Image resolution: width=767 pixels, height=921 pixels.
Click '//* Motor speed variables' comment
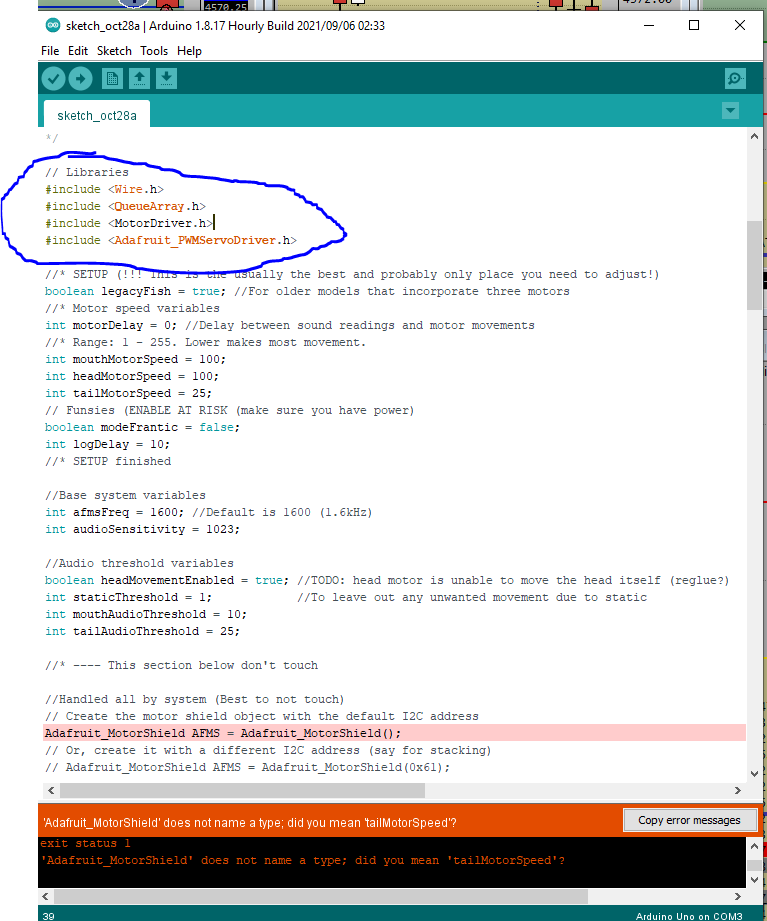pos(132,308)
